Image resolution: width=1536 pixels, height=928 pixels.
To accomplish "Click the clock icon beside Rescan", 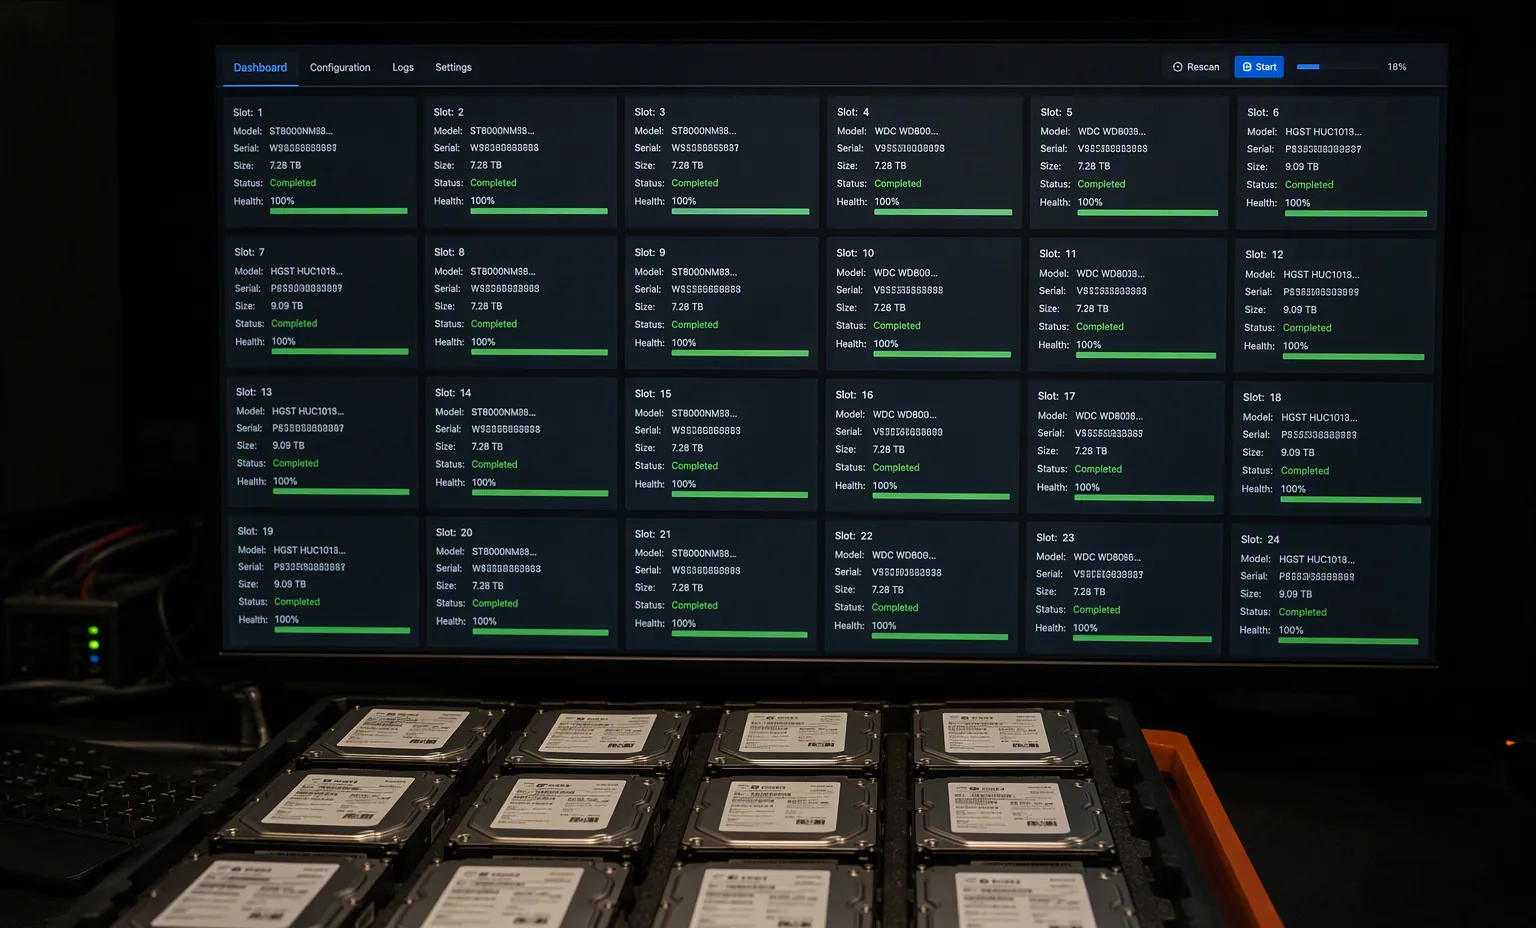I will click(1177, 67).
